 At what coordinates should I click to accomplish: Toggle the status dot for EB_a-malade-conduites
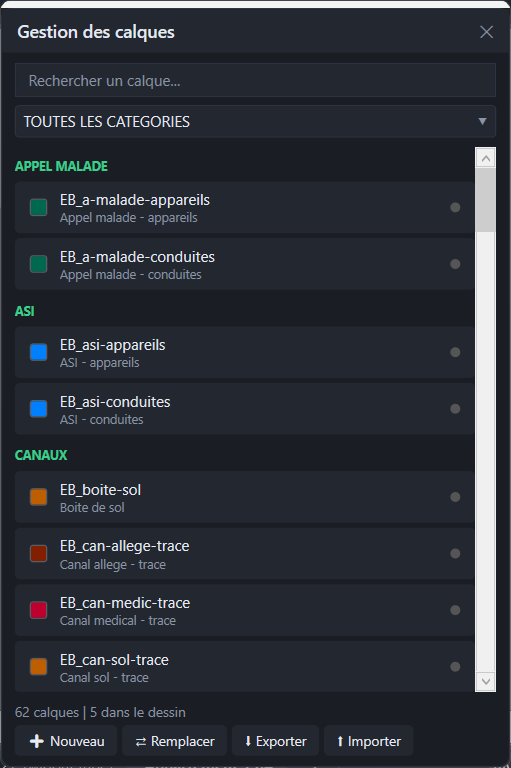[x=455, y=264]
